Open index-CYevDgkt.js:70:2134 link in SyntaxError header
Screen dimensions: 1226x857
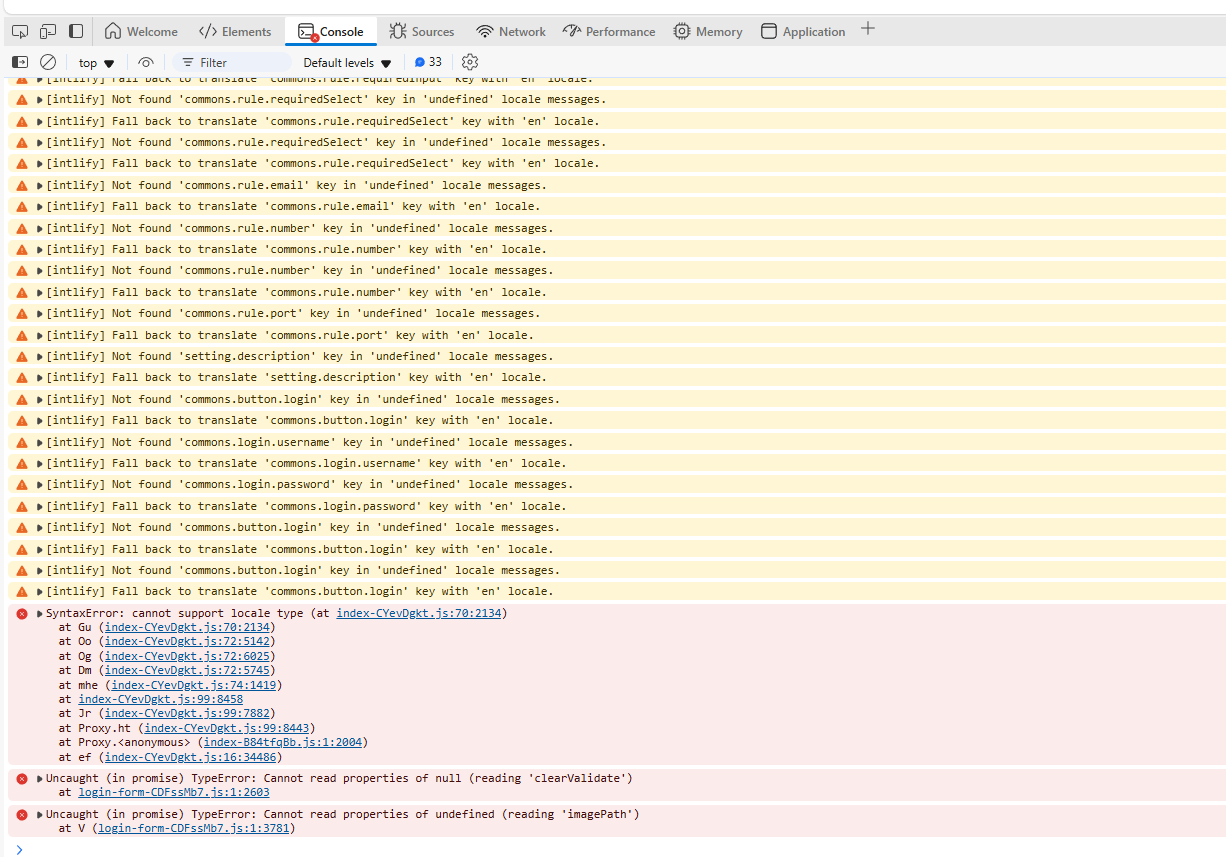pos(418,613)
